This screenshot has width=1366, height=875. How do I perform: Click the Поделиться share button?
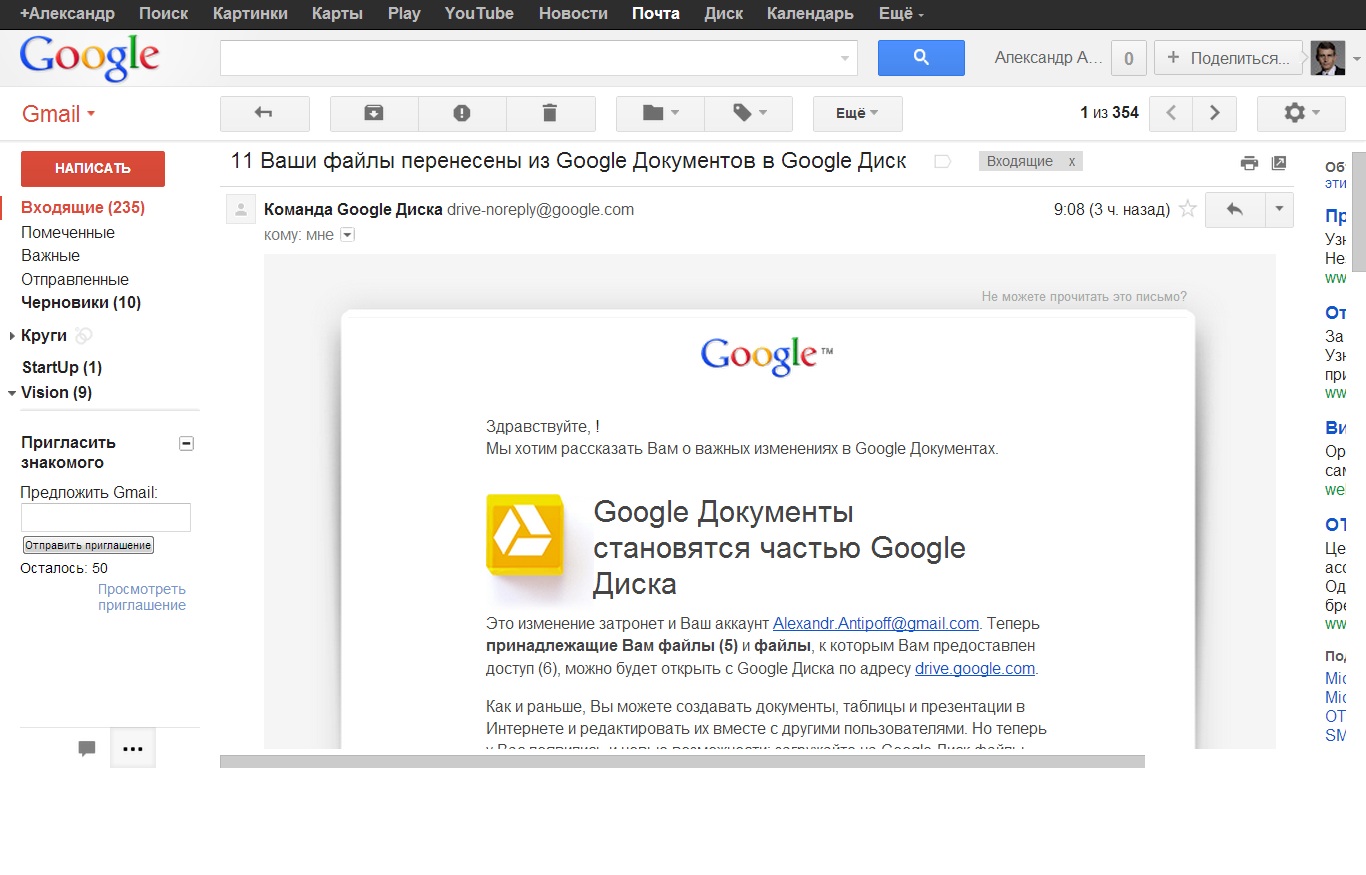(1229, 58)
